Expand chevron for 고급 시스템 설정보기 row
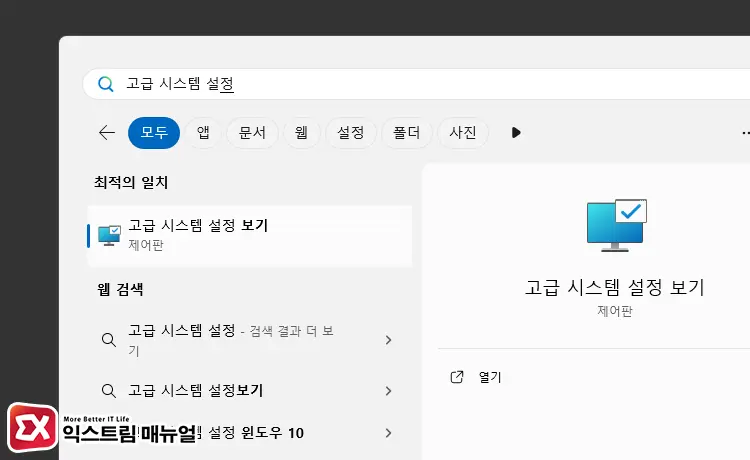Image resolution: width=750 pixels, height=460 pixels. click(x=388, y=391)
